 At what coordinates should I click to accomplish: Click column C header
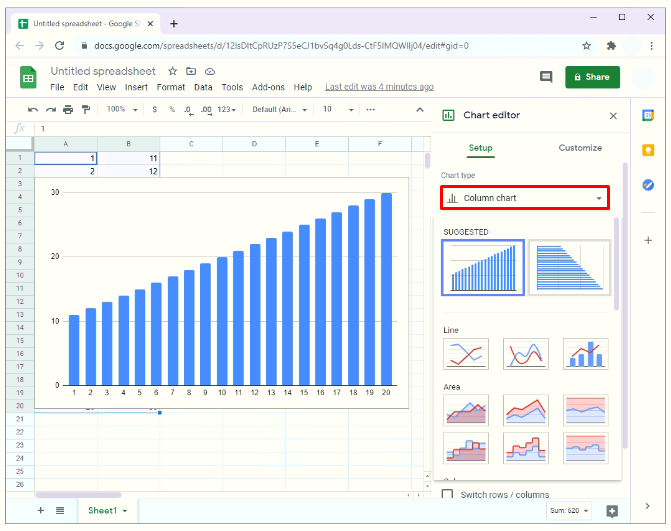coord(191,144)
